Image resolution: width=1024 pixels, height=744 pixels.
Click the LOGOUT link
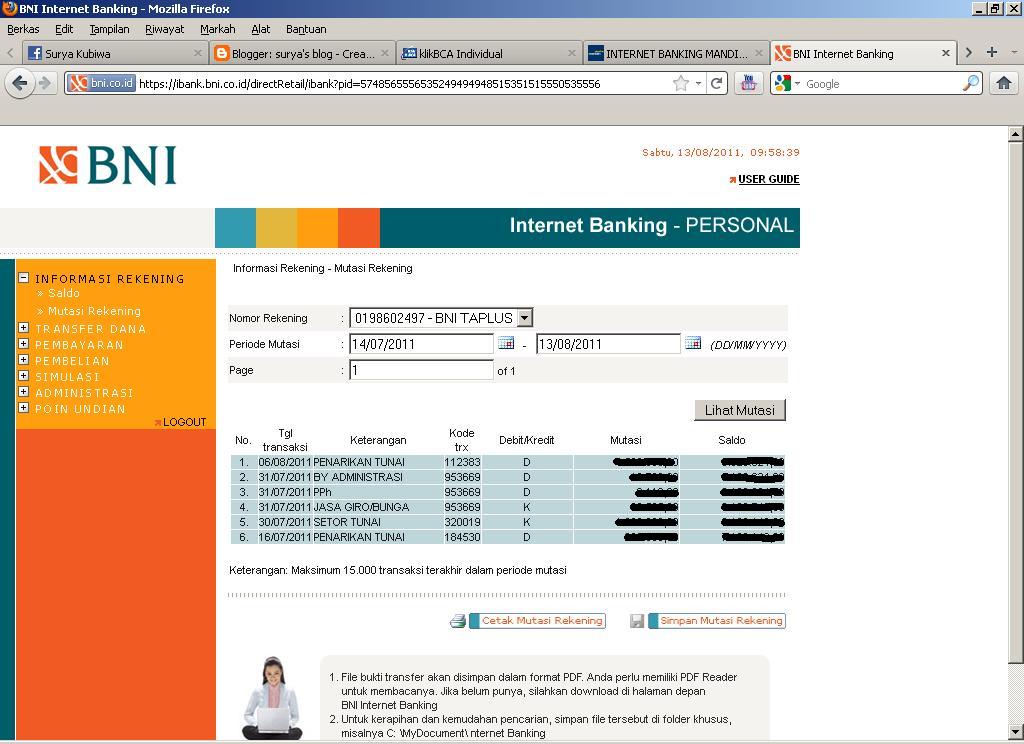coord(184,422)
